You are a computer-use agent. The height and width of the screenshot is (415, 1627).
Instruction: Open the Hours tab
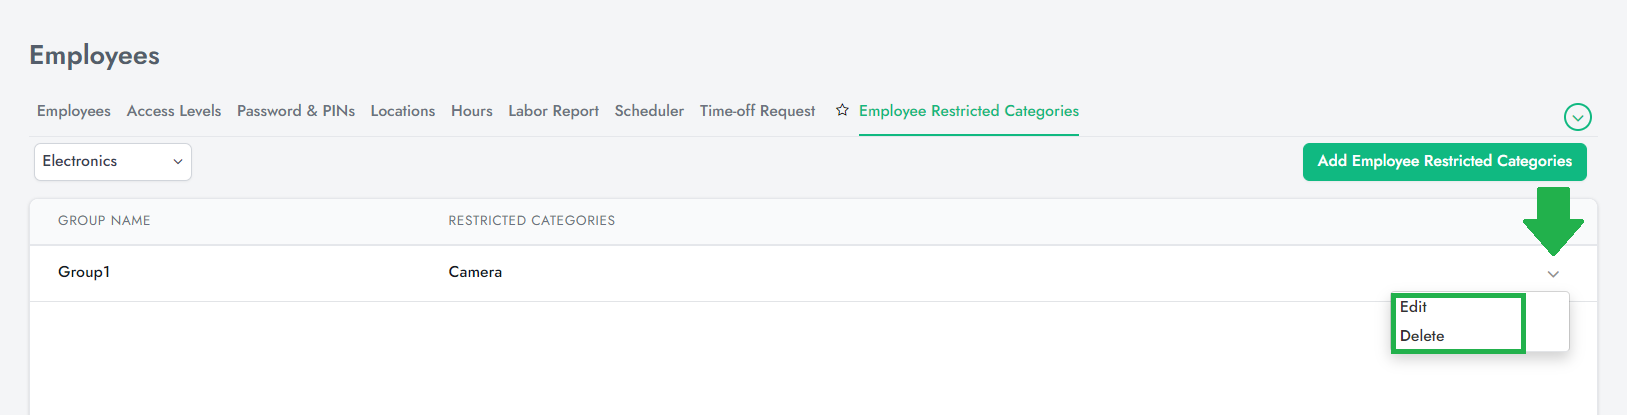pyautogui.click(x=472, y=111)
